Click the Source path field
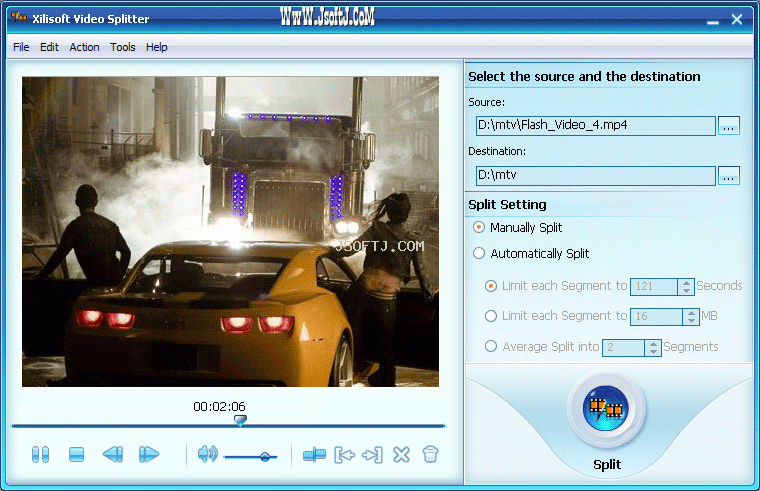 coord(596,126)
